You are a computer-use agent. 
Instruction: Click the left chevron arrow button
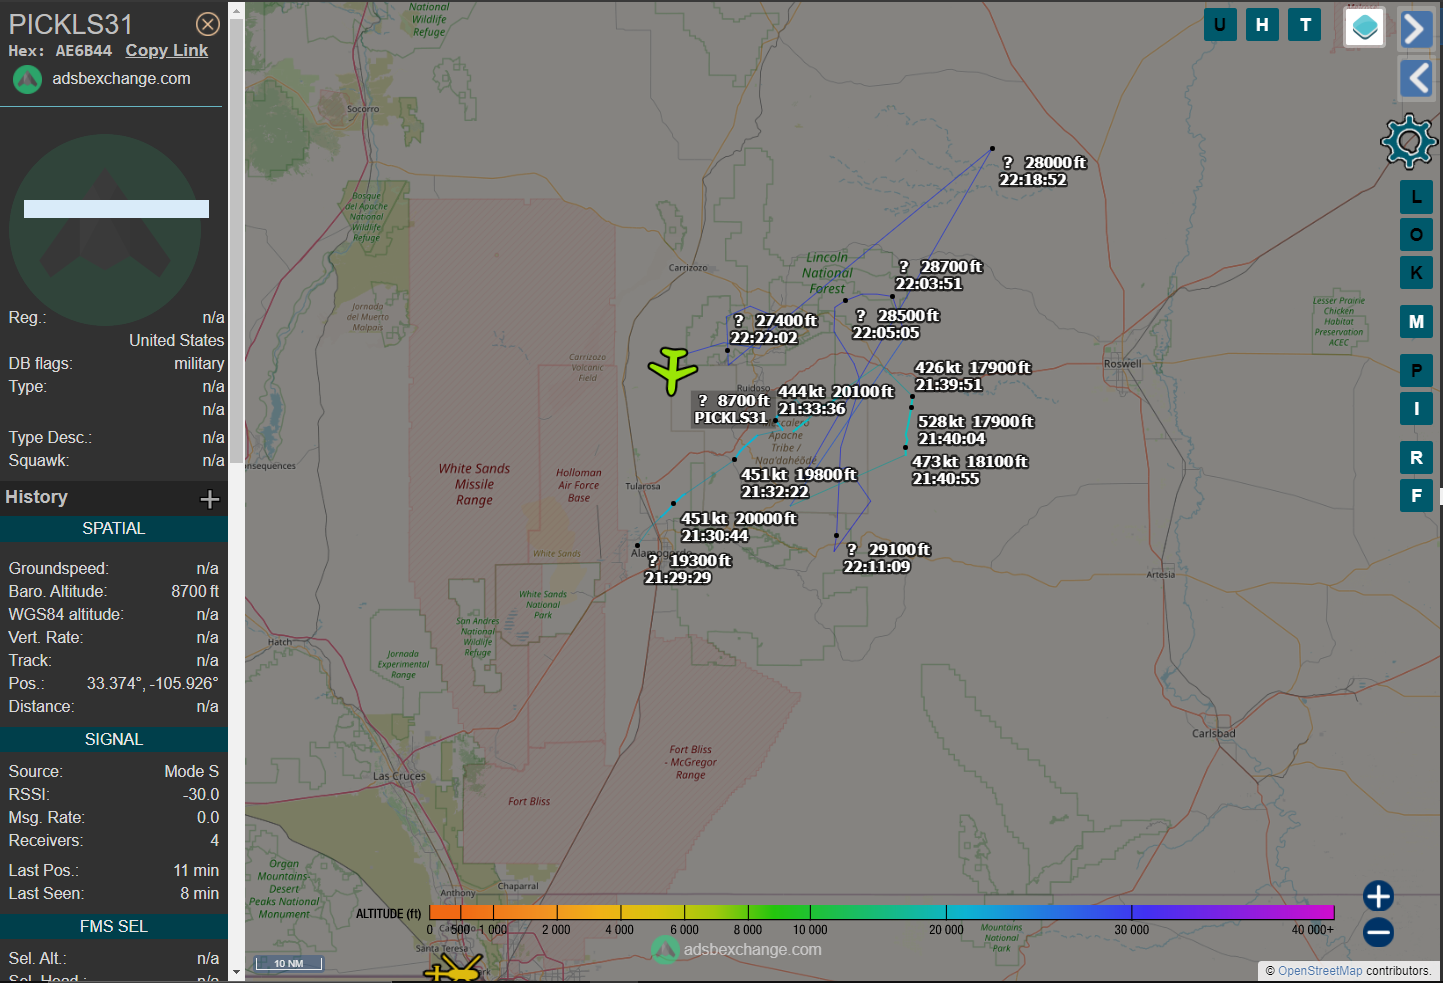1416,78
